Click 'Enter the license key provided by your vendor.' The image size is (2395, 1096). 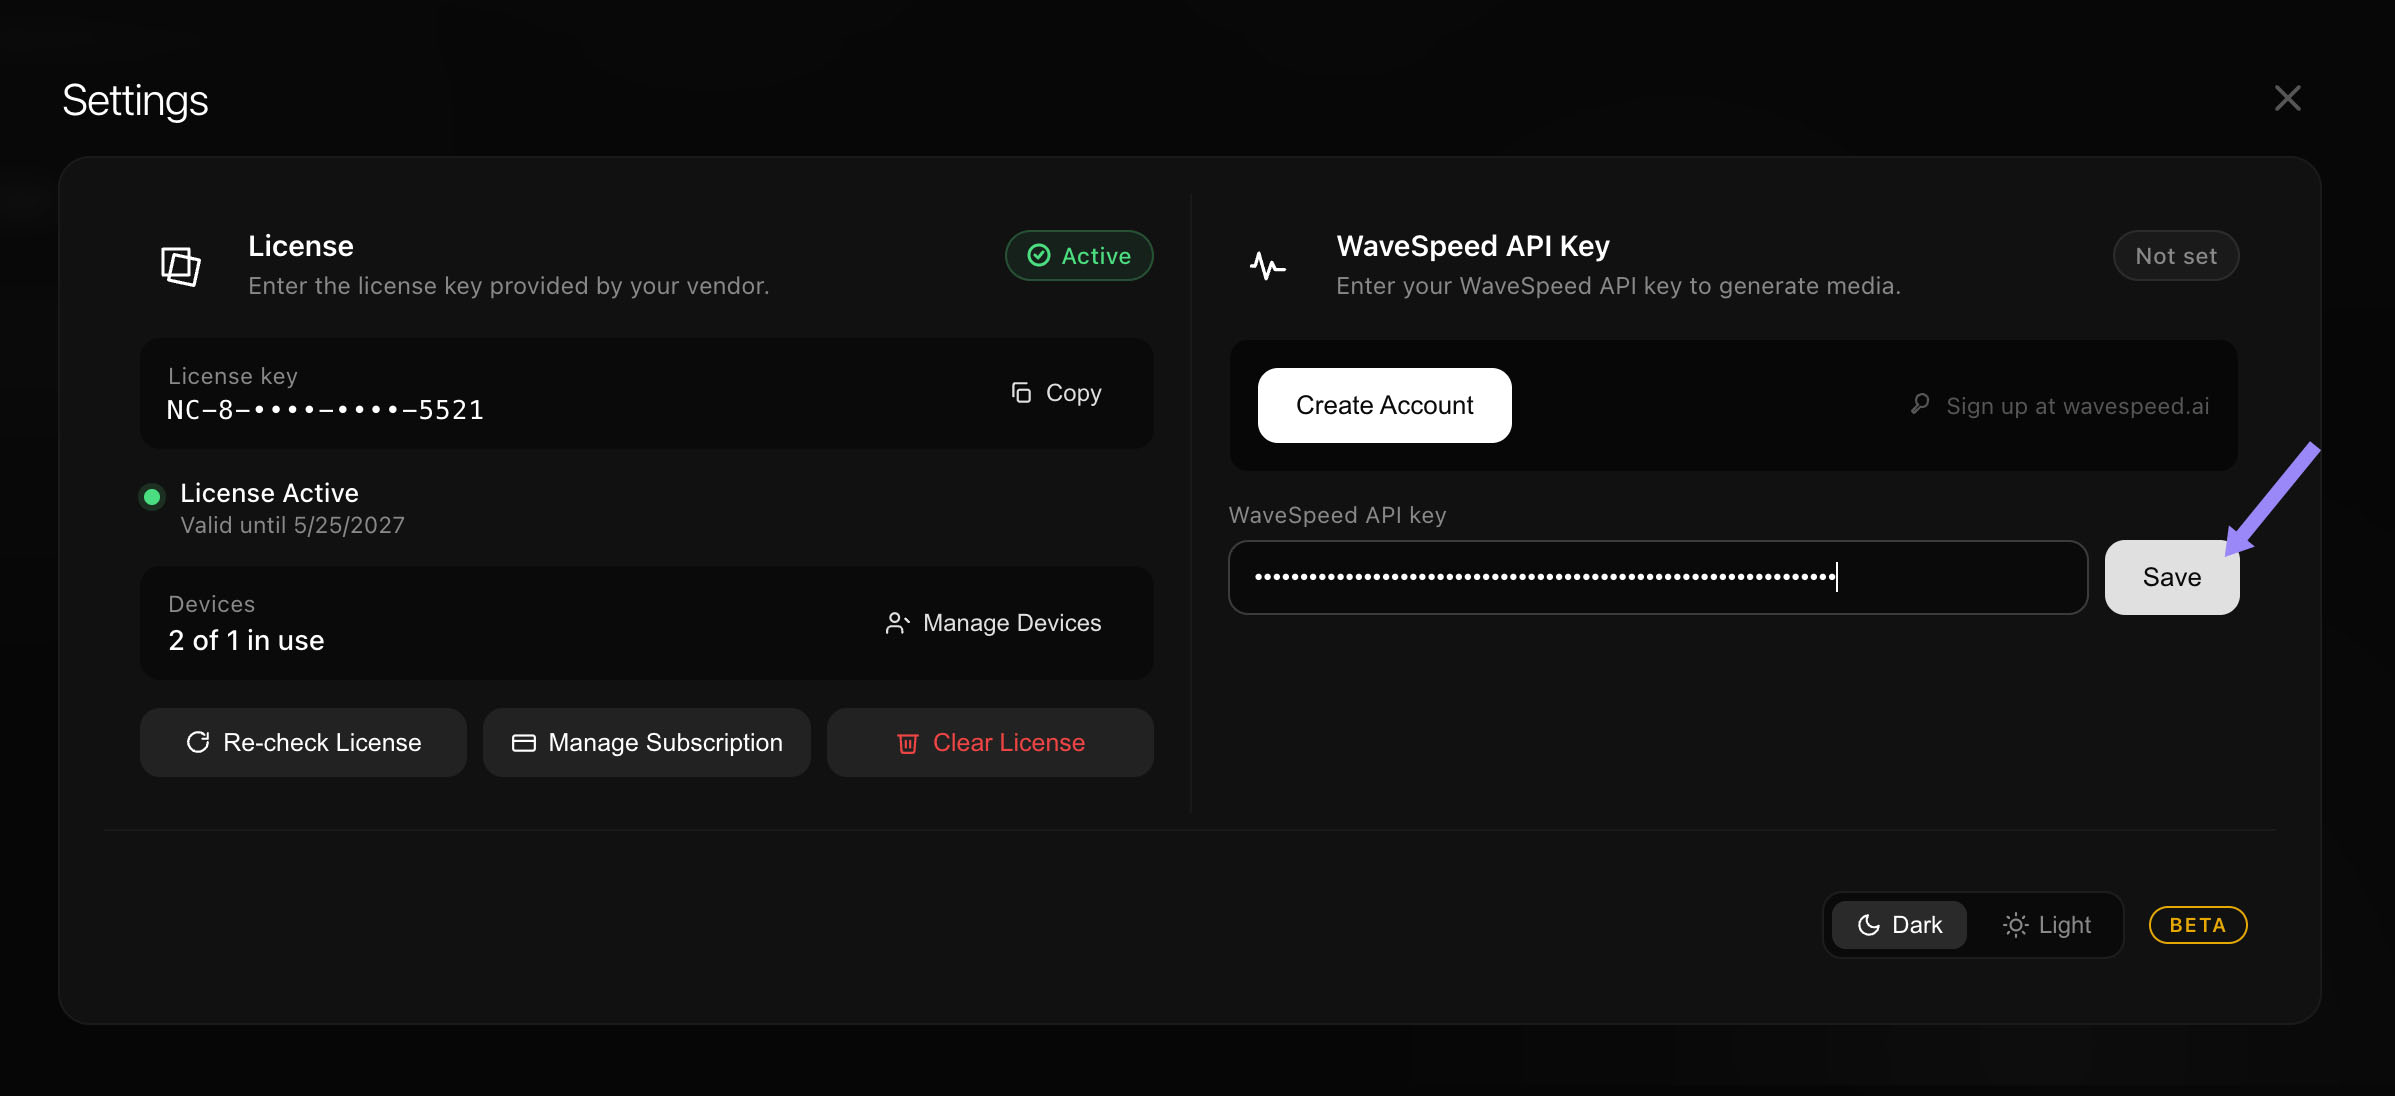(x=508, y=286)
